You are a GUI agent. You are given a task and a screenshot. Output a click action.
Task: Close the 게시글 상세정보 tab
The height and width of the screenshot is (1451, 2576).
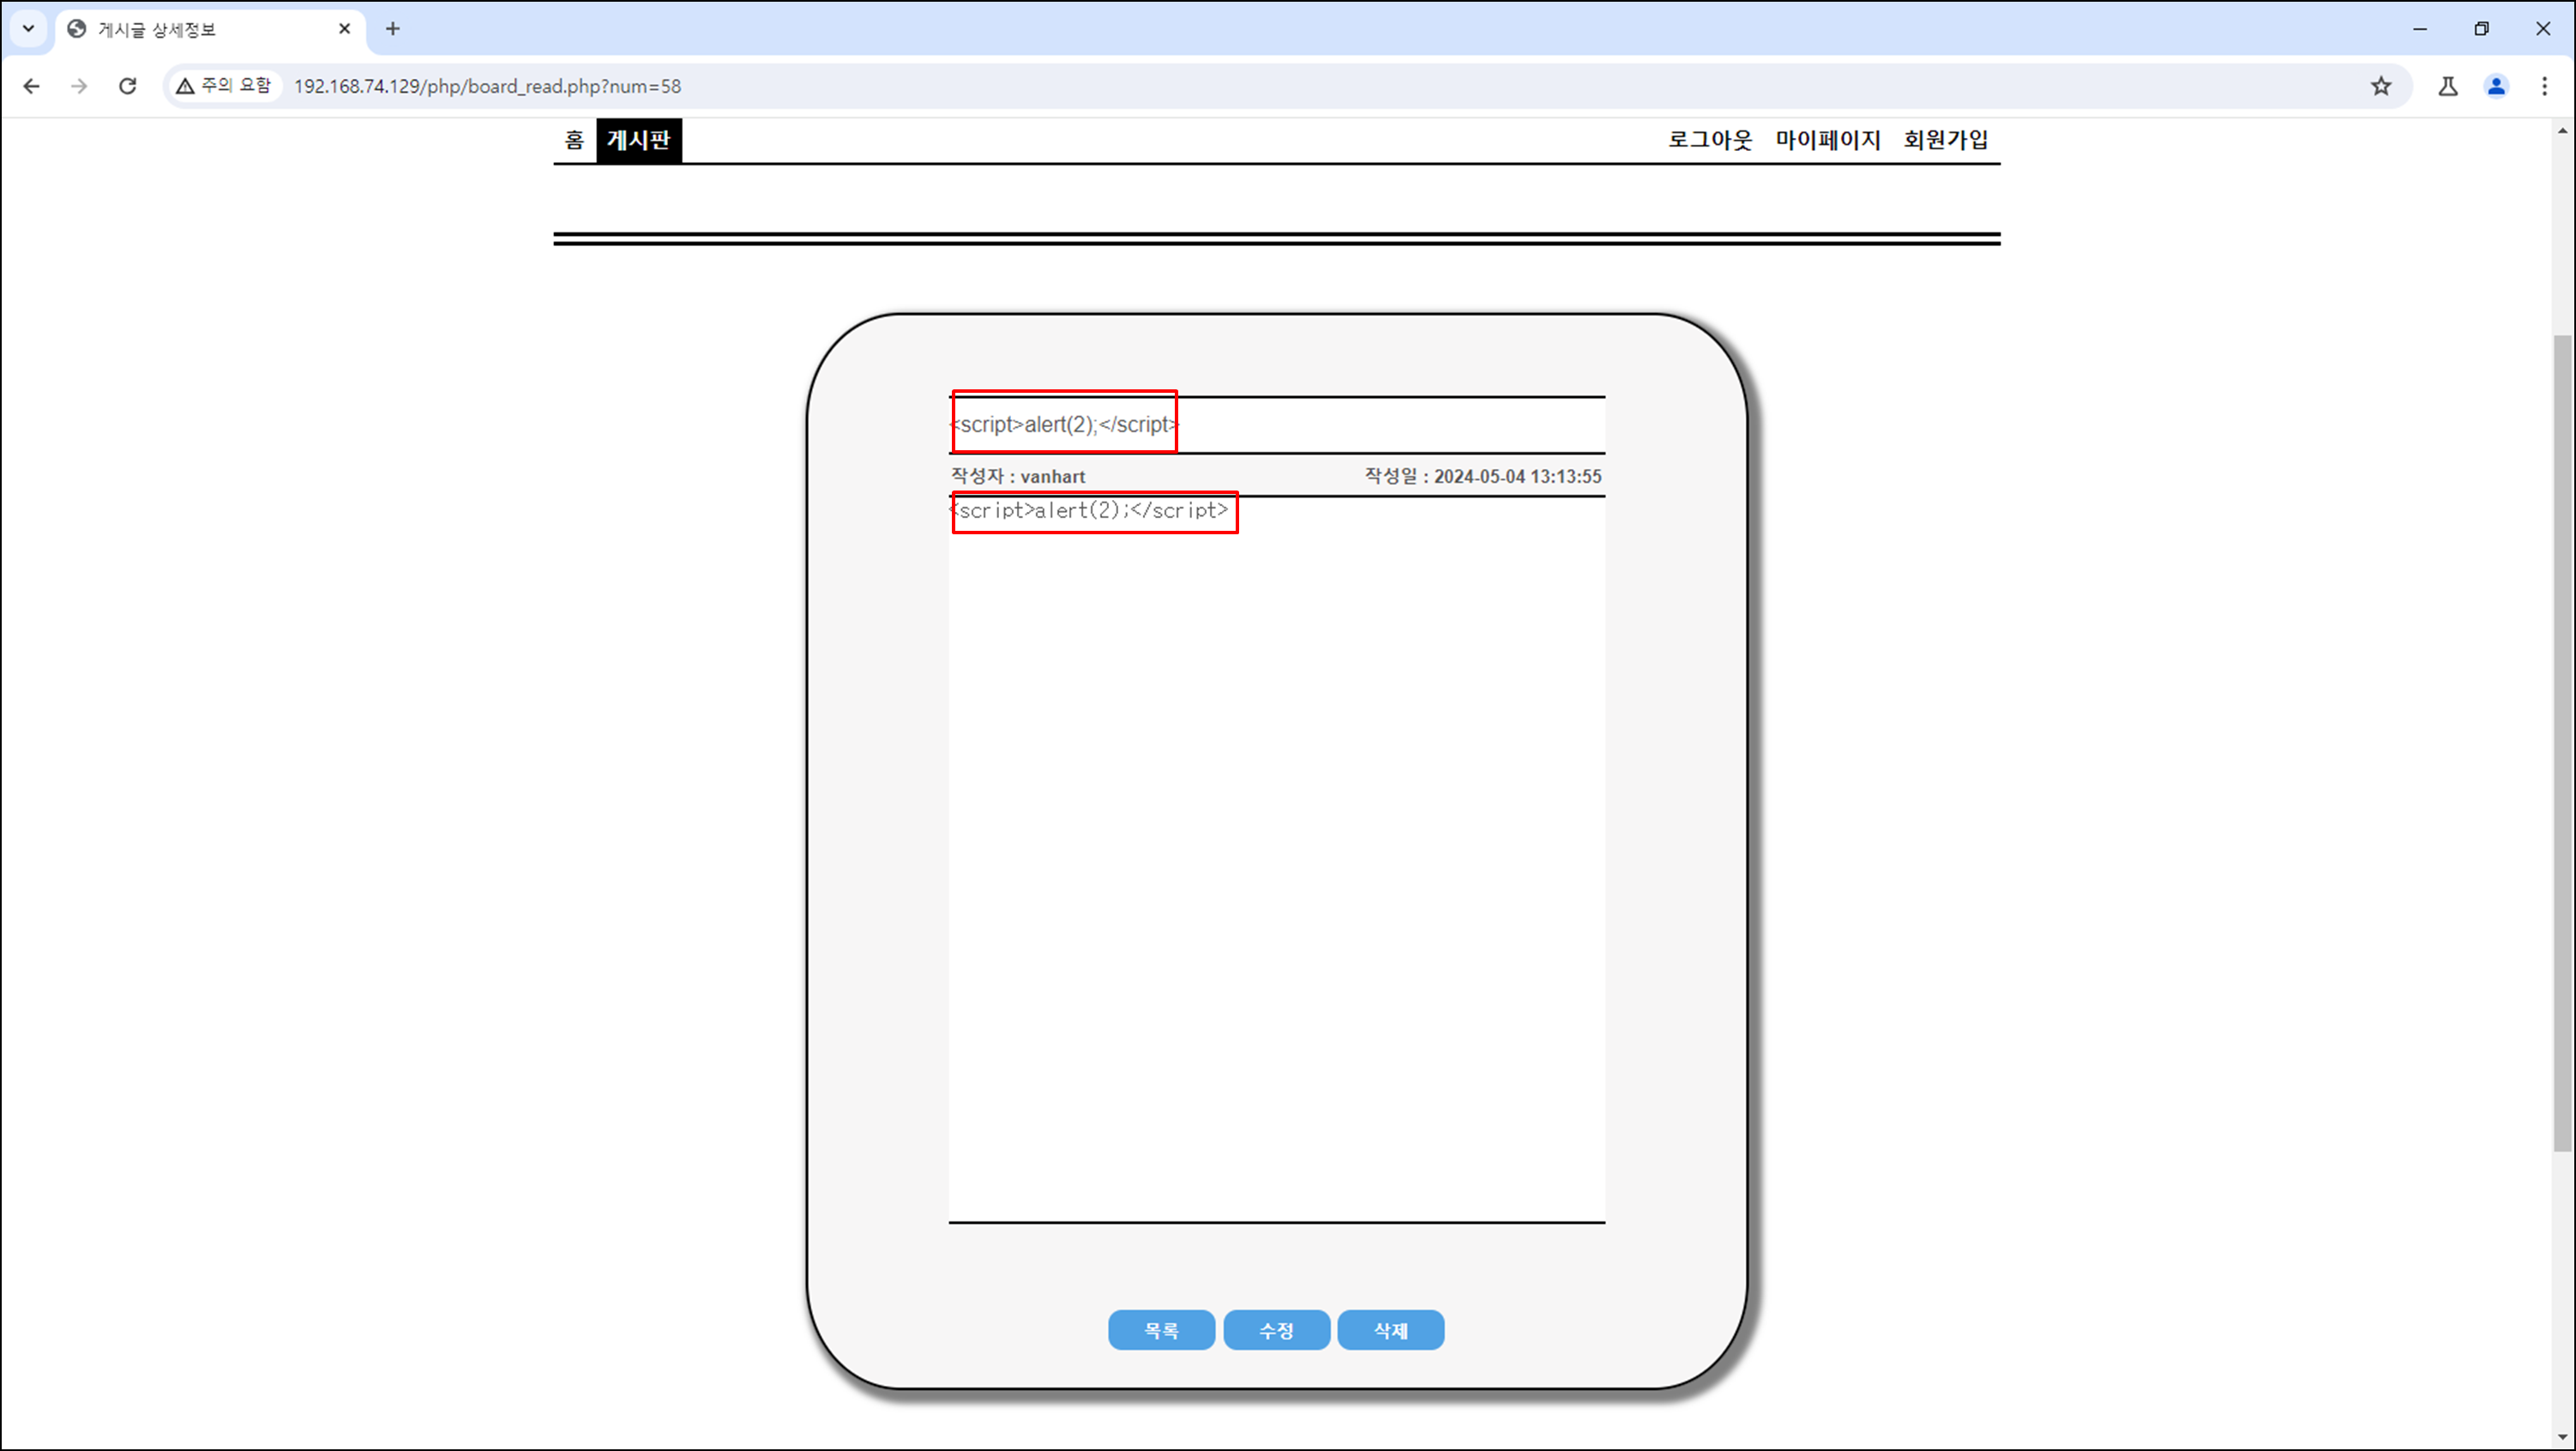344,29
